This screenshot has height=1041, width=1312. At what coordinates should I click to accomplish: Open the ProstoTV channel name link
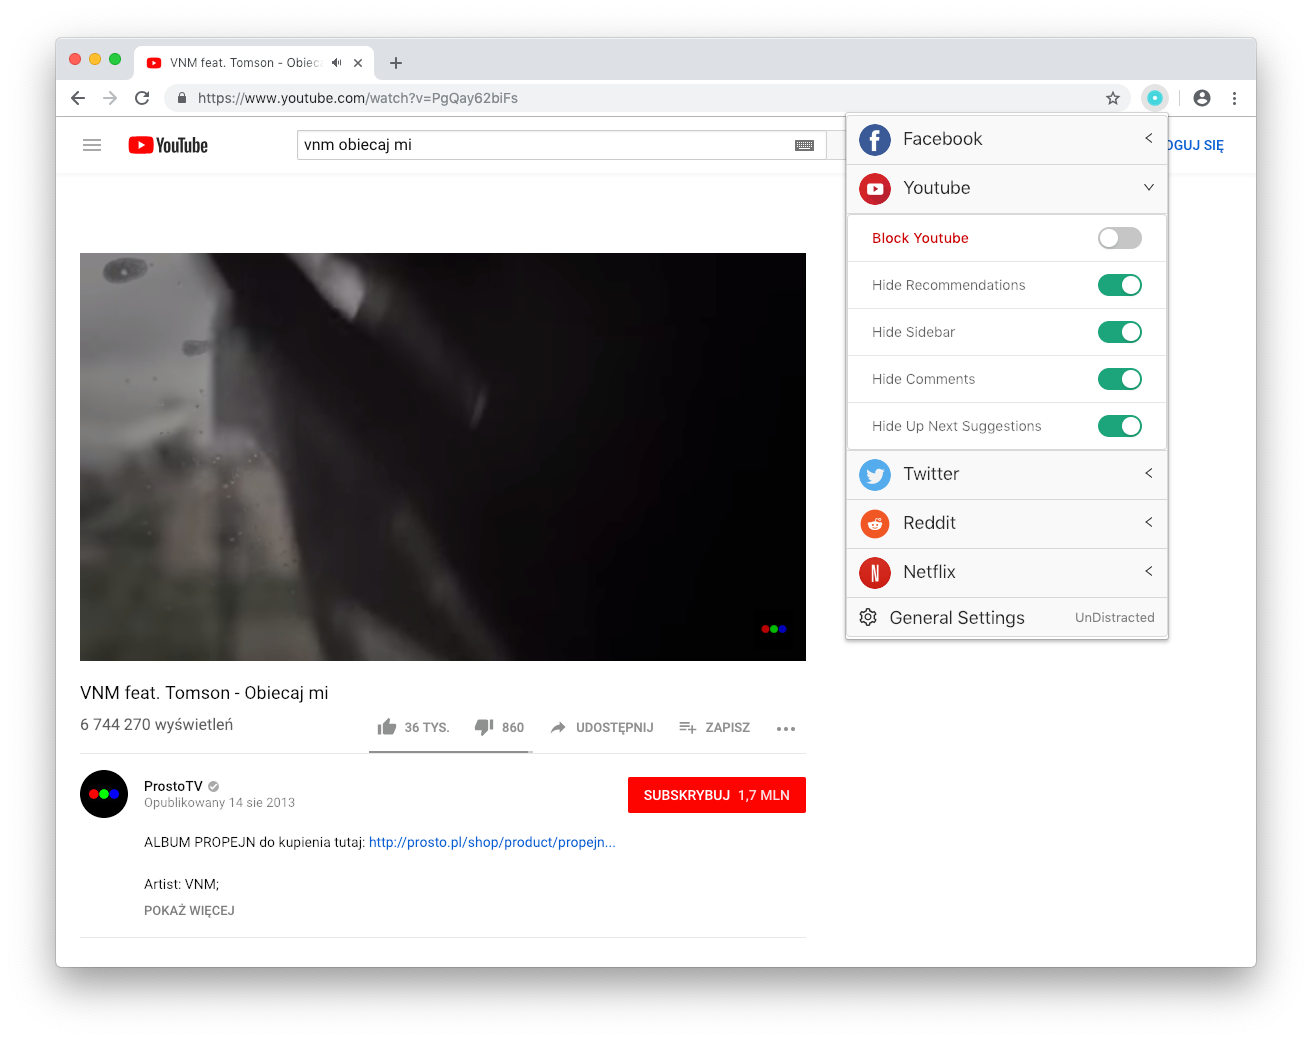pos(173,786)
